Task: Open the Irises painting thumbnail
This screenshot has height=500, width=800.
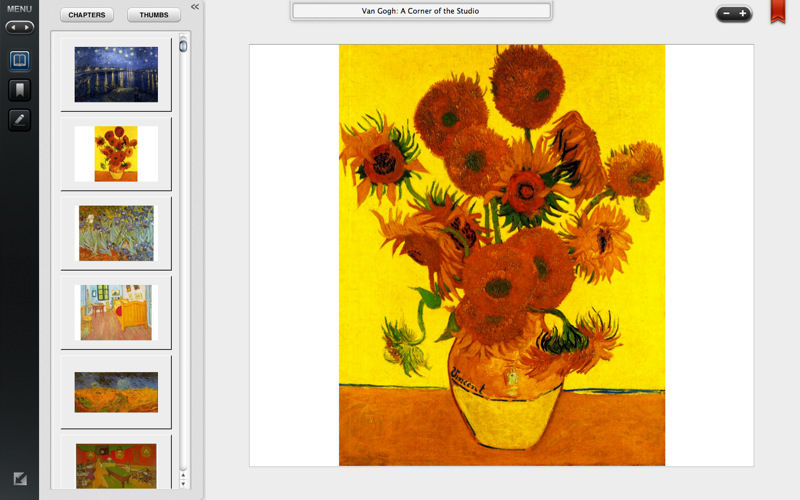Action: coord(116,233)
